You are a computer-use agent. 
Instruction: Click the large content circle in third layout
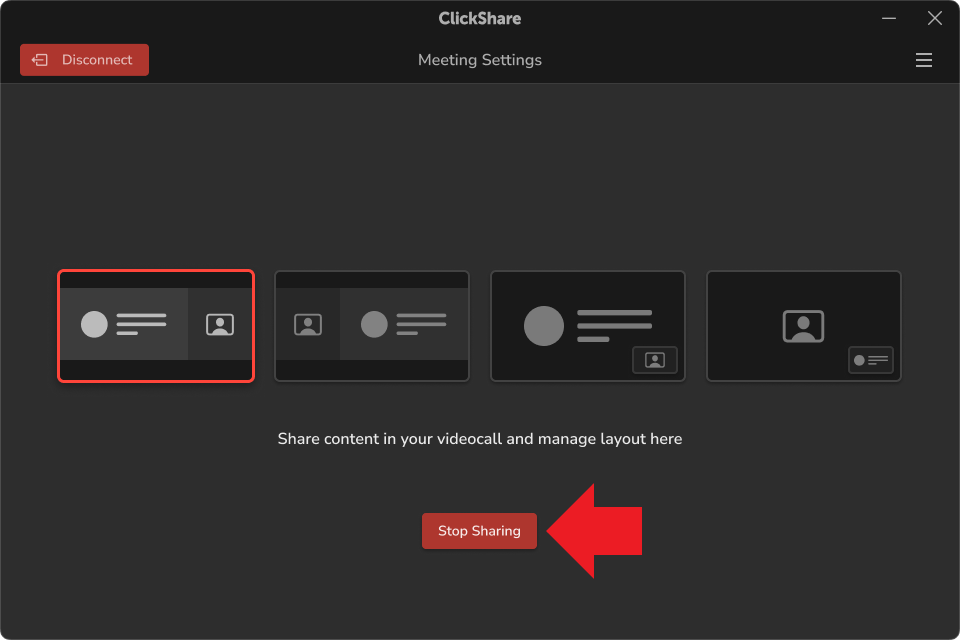pyautogui.click(x=544, y=326)
